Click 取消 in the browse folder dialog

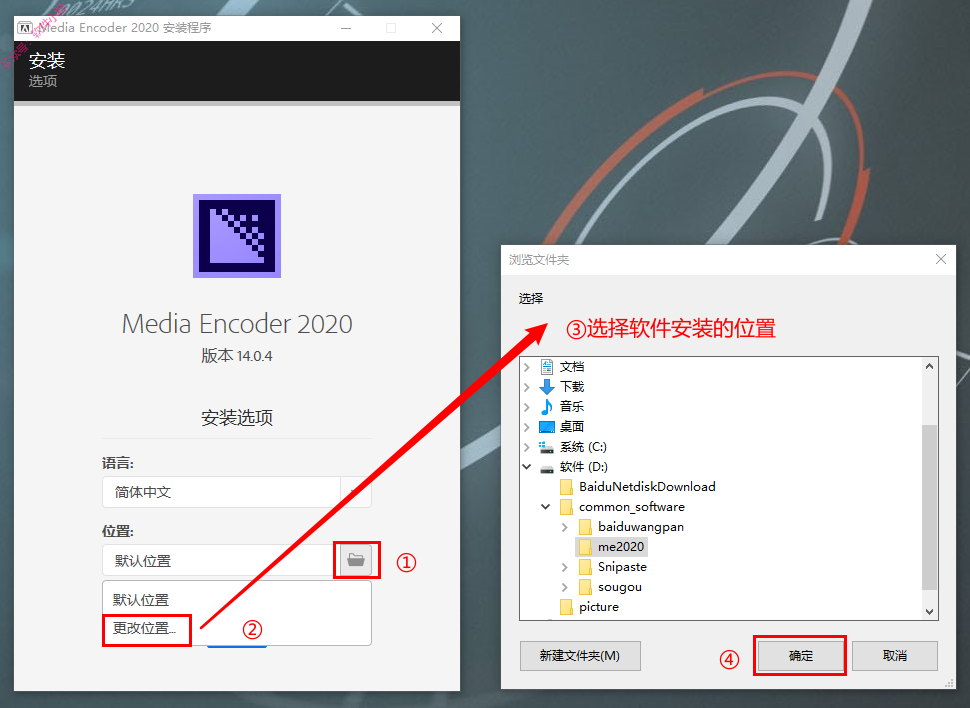[x=895, y=655]
